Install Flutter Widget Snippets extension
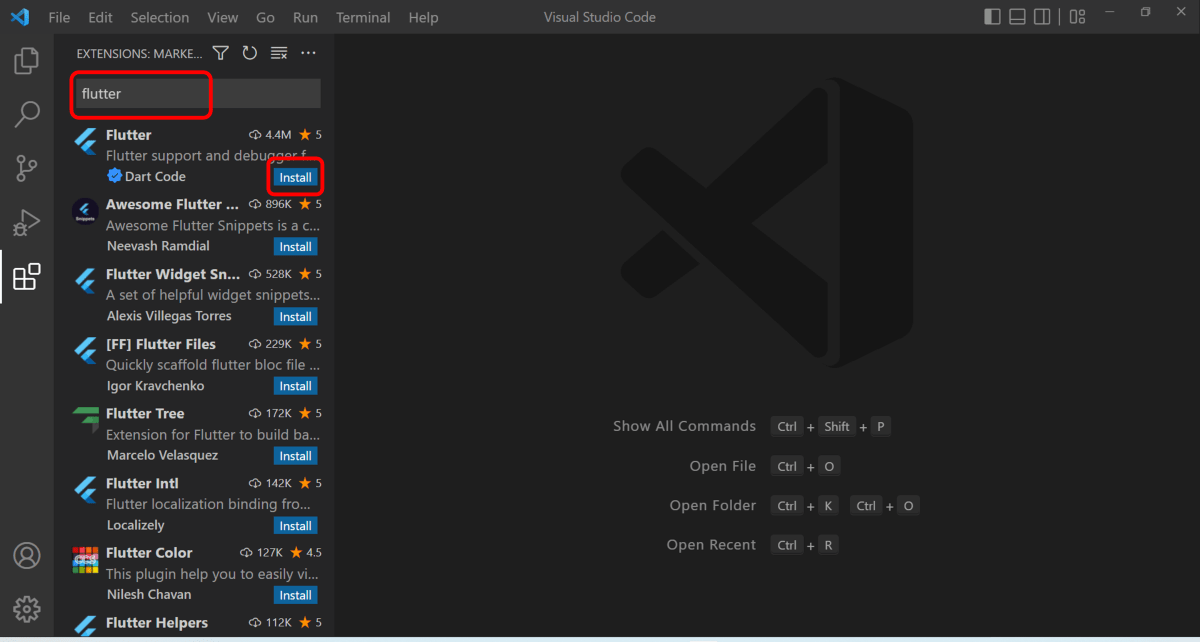This screenshot has width=1200, height=642. pyautogui.click(x=296, y=317)
